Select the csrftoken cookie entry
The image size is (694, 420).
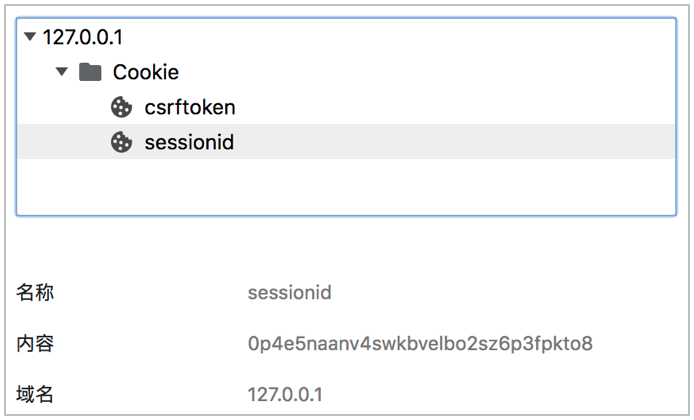(x=190, y=107)
